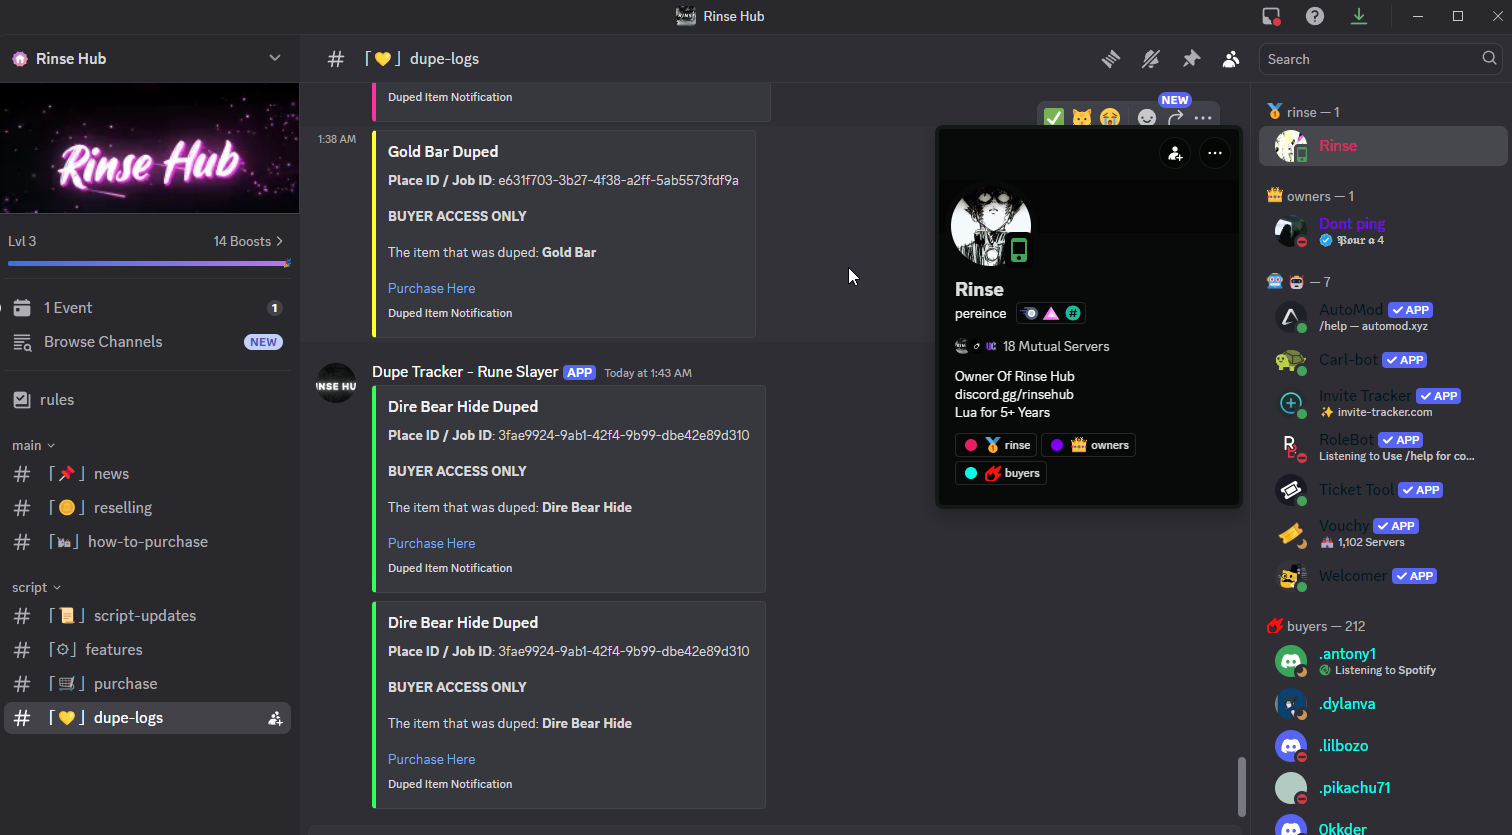Image resolution: width=1512 pixels, height=835 pixels.
Task: Click the Dont ping member entry
Action: (1383, 231)
